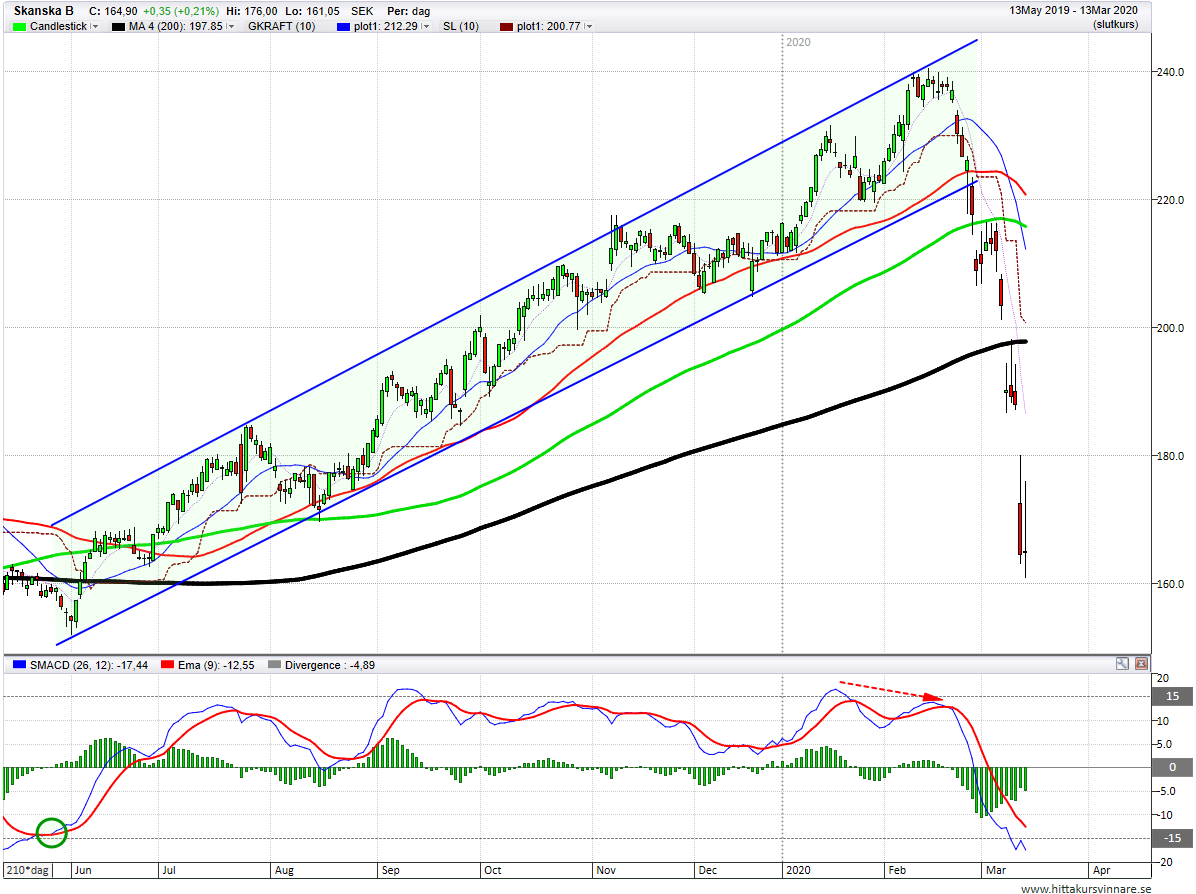
Task: Click the 'Hi: 176,00' high value
Action: pos(252,11)
